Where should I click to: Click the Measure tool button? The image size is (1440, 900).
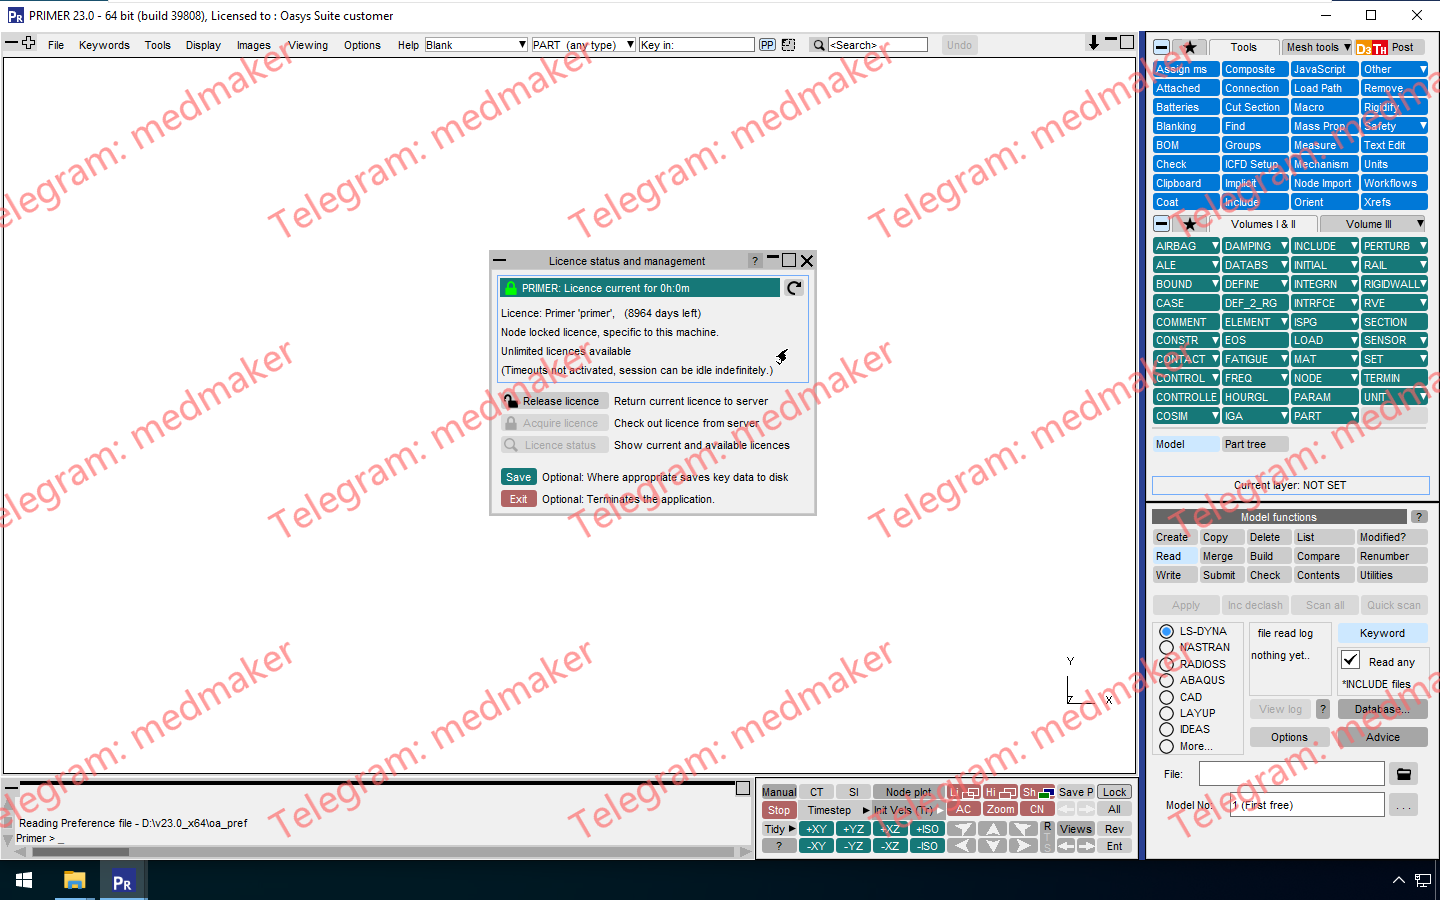1324,145
